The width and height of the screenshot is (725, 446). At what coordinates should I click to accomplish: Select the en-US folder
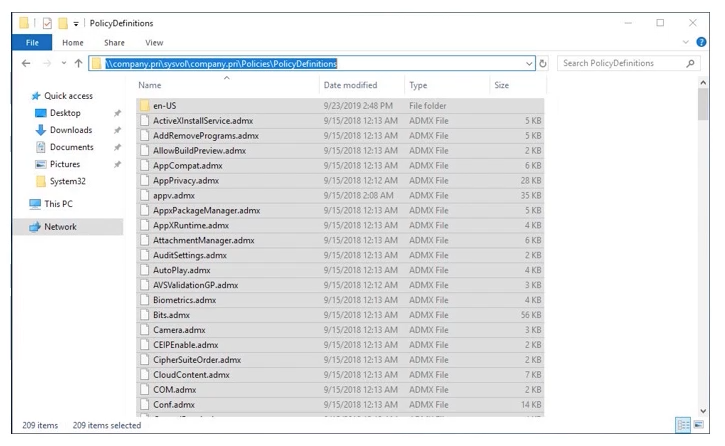pyautogui.click(x=165, y=105)
